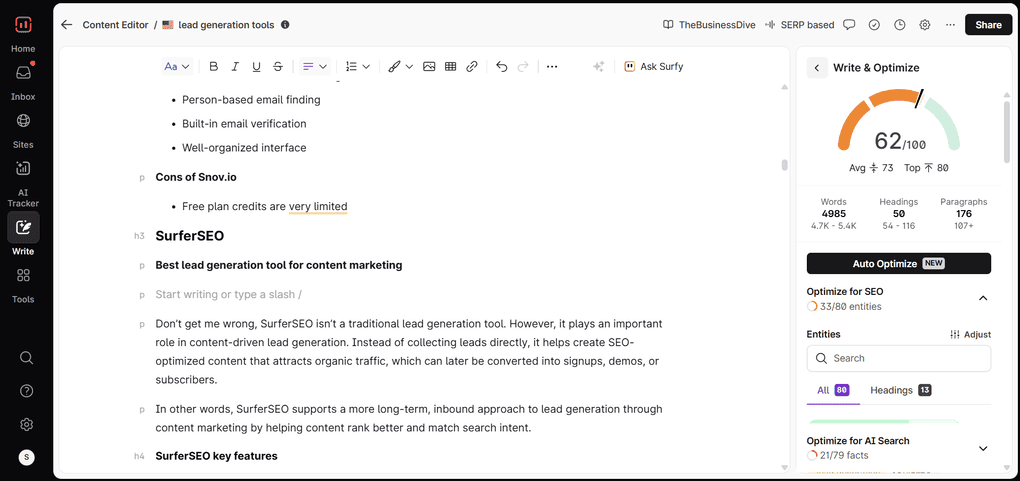Open header ellipsis menu next to Share
The width and height of the screenshot is (1020, 481).
pyautogui.click(x=950, y=25)
